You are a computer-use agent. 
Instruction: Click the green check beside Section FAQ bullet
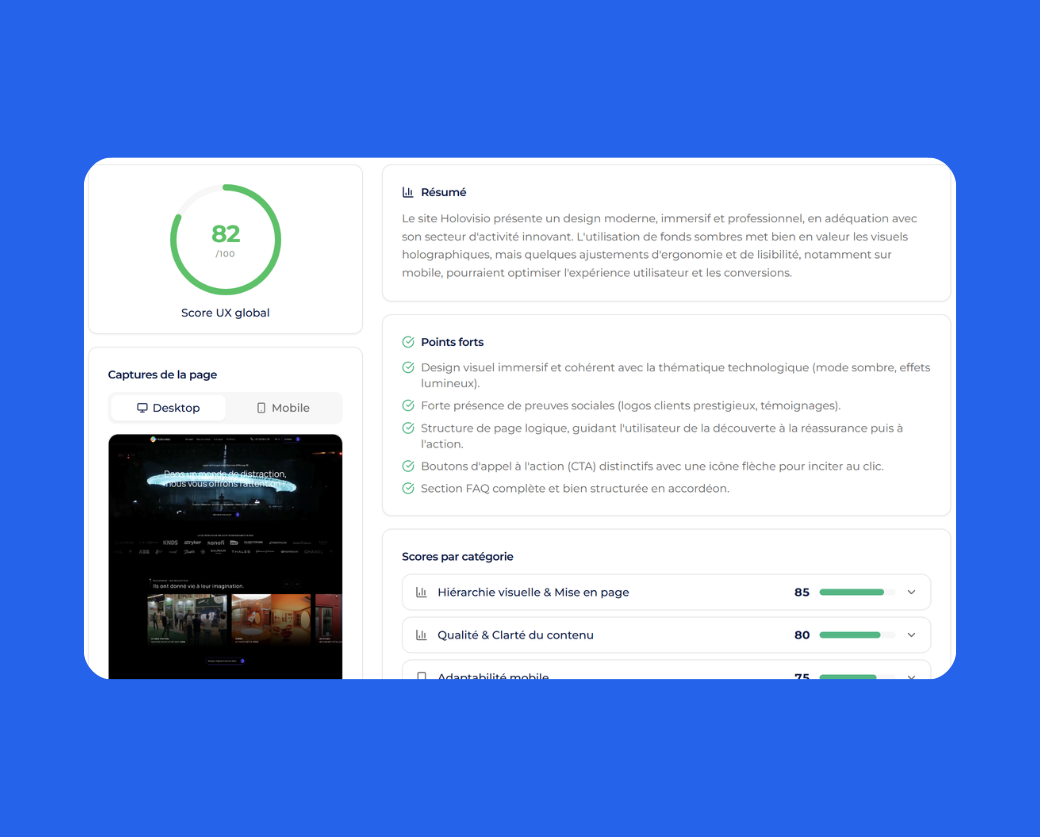407,489
